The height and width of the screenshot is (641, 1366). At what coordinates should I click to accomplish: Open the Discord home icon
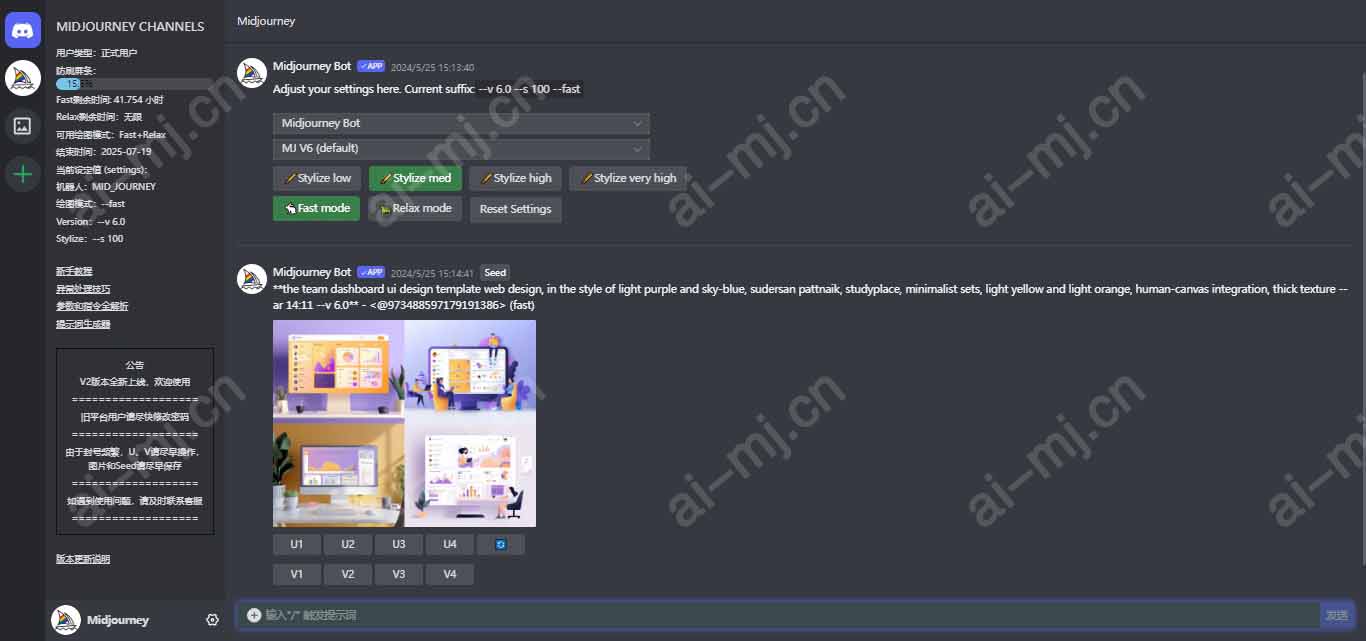22,30
